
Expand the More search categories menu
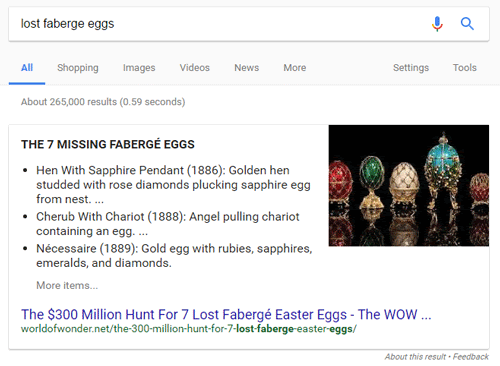pyautogui.click(x=295, y=68)
